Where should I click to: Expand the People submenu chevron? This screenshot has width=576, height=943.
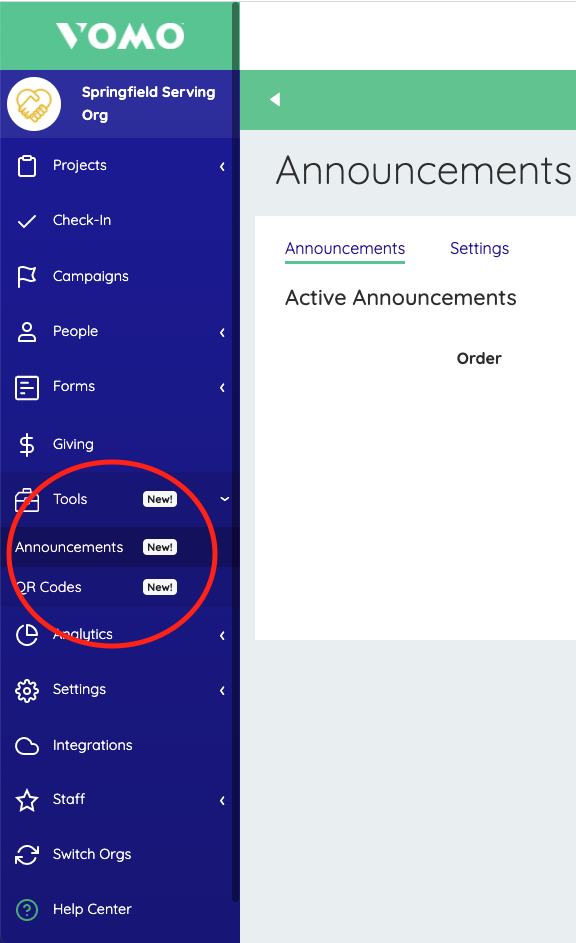tap(222, 332)
